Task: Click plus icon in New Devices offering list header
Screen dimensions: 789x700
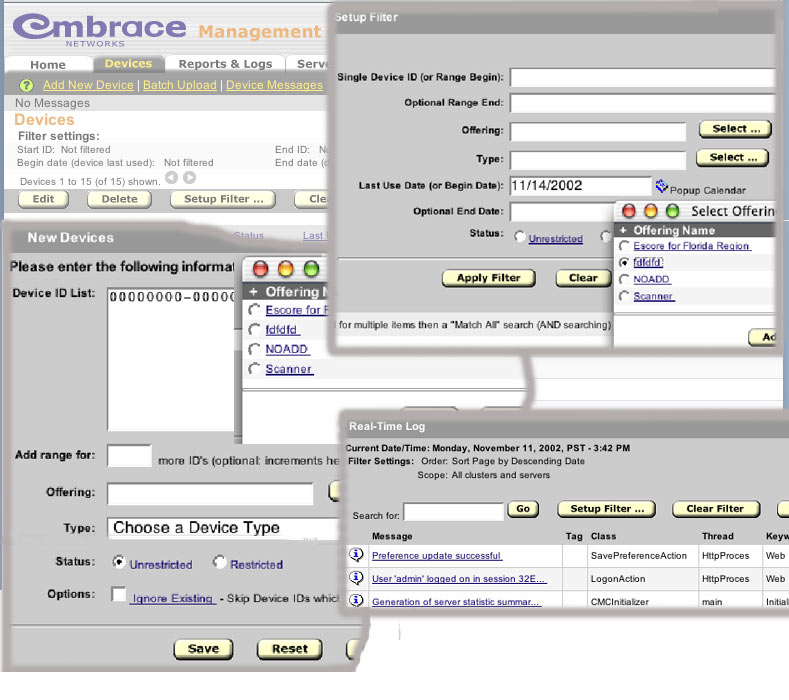Action: 253,292
